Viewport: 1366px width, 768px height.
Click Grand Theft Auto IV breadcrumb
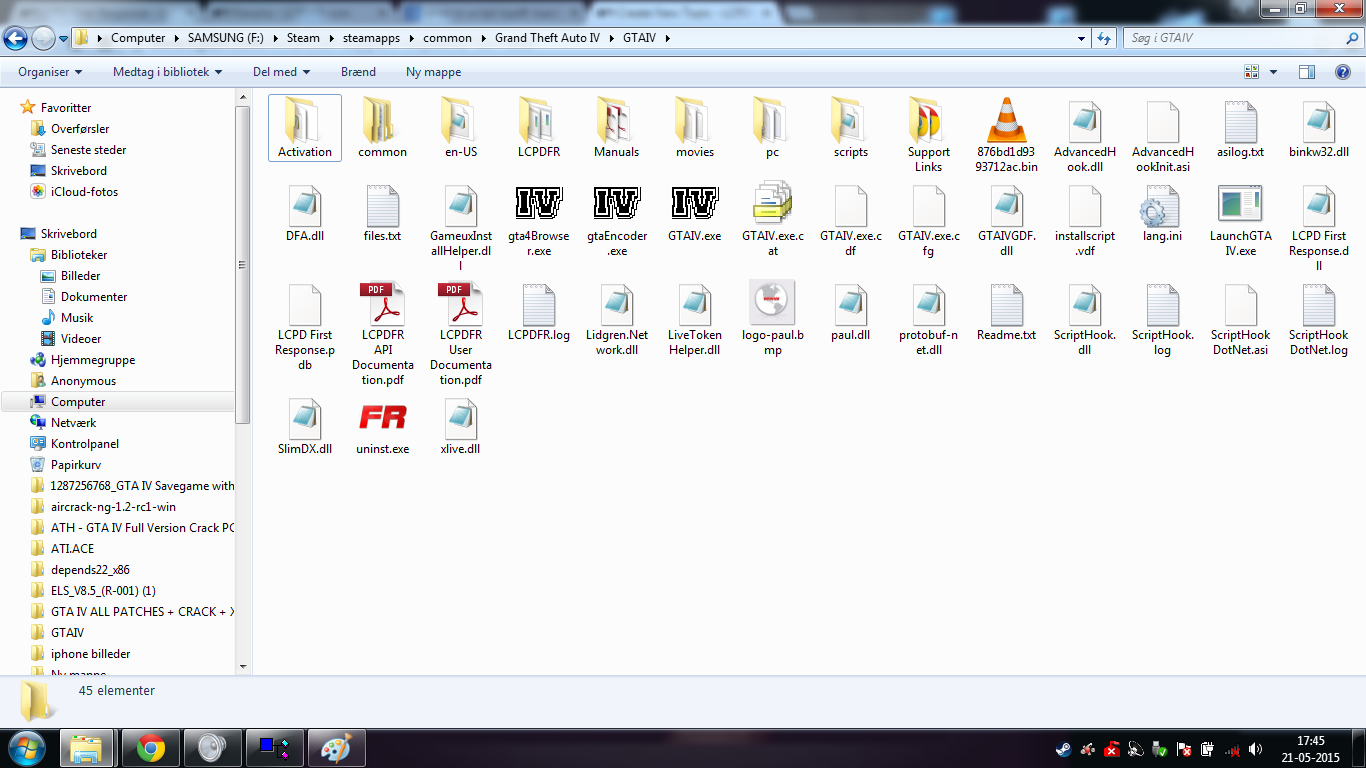coord(545,38)
